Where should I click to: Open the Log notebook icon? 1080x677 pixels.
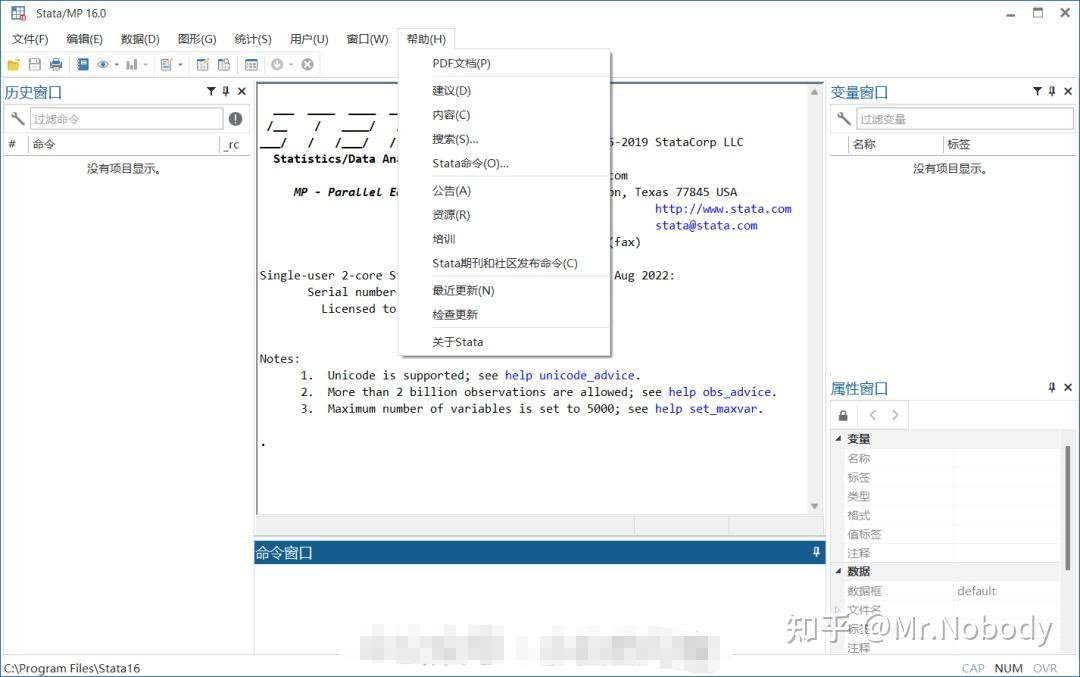[83, 65]
